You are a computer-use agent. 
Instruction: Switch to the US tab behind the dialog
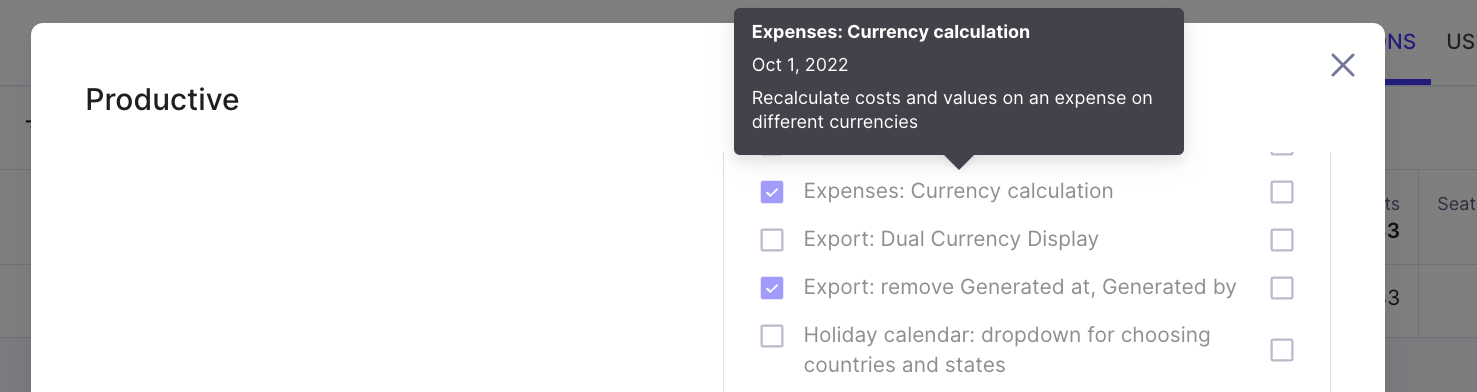pyautogui.click(x=1461, y=42)
